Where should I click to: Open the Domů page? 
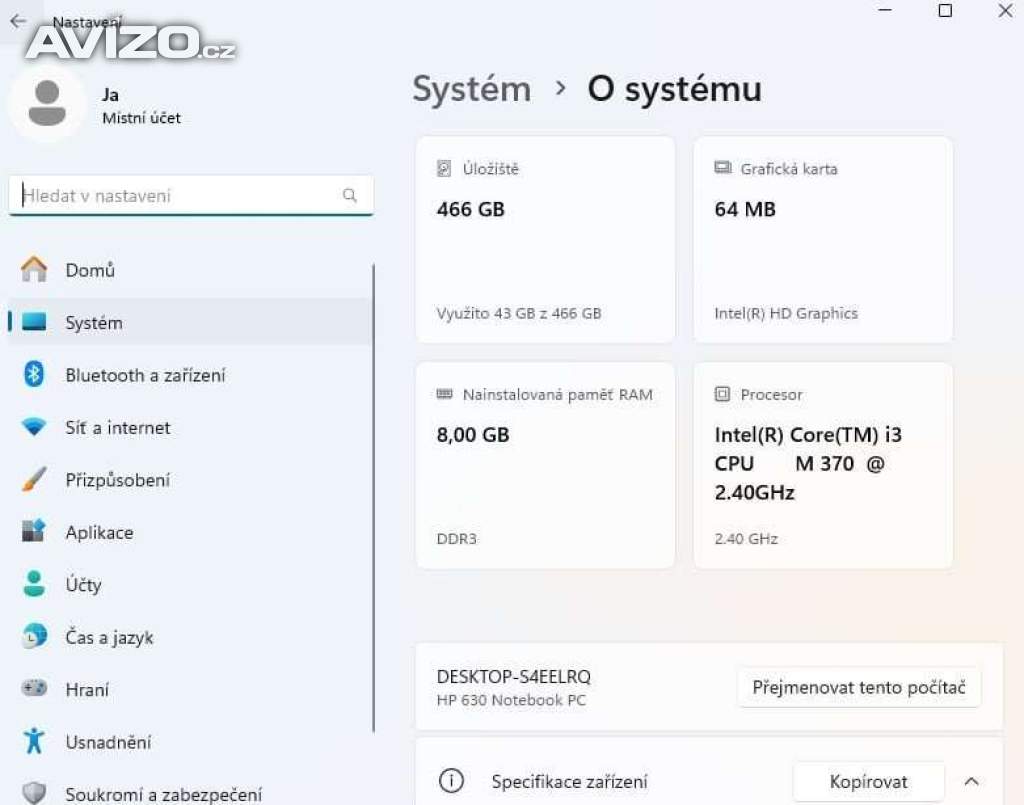191,270
